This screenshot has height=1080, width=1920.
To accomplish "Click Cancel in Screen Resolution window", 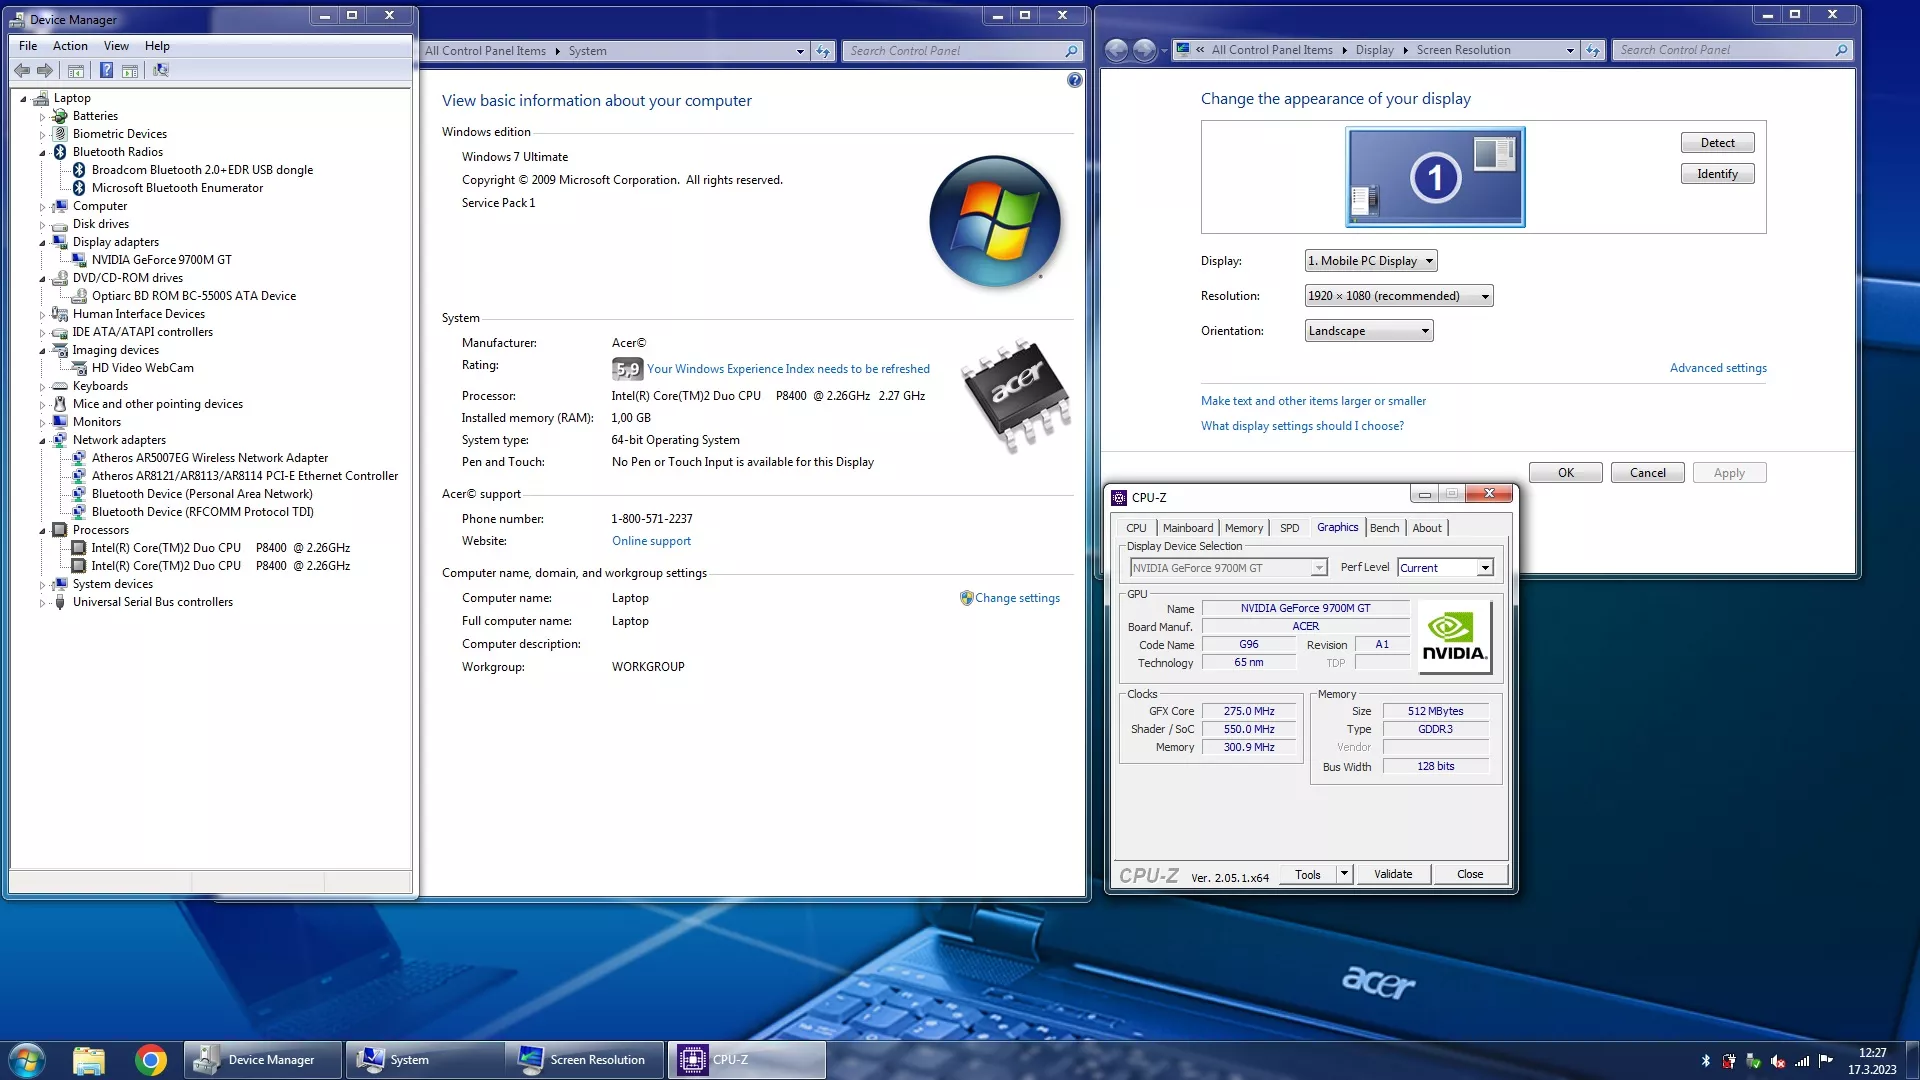I will tap(1647, 473).
